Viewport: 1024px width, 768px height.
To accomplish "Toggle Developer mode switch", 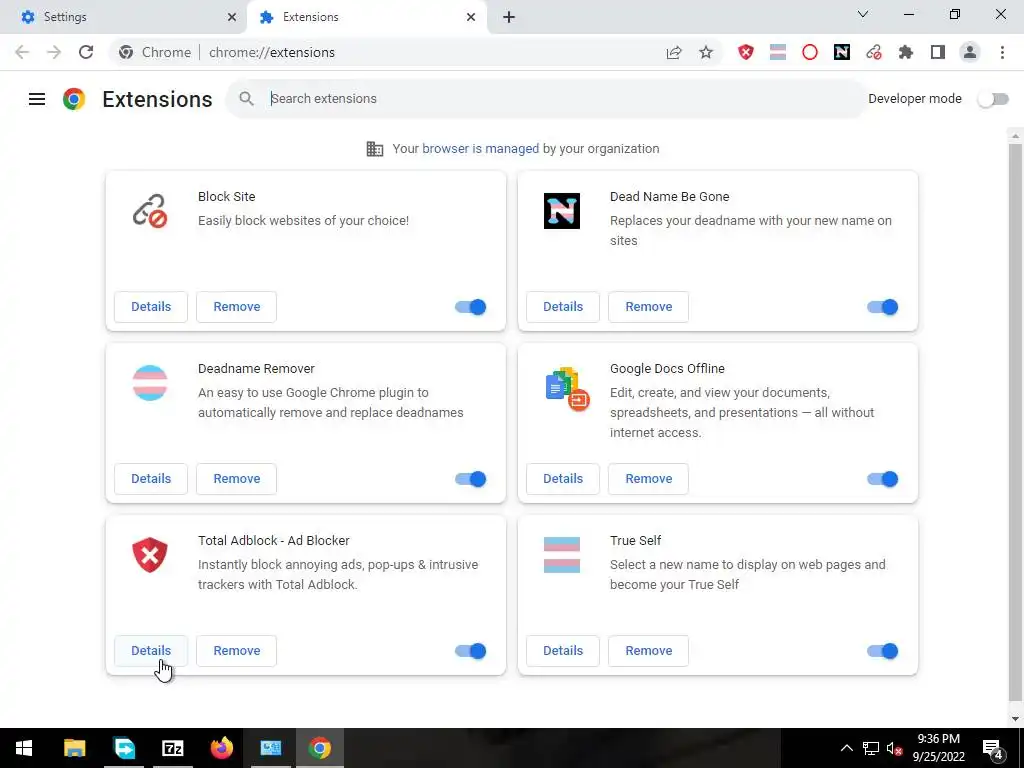I will [993, 99].
